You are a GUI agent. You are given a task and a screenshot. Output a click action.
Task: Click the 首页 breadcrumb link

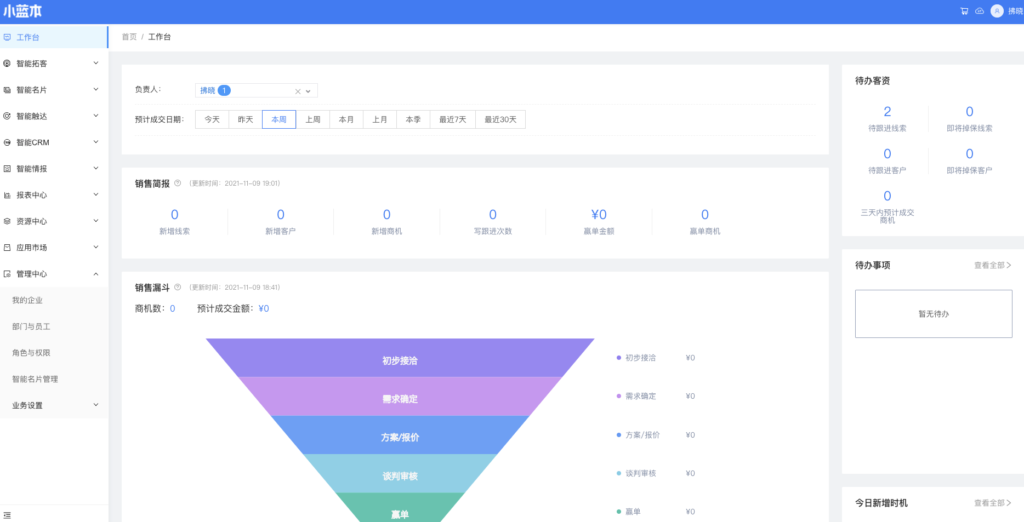click(x=129, y=37)
